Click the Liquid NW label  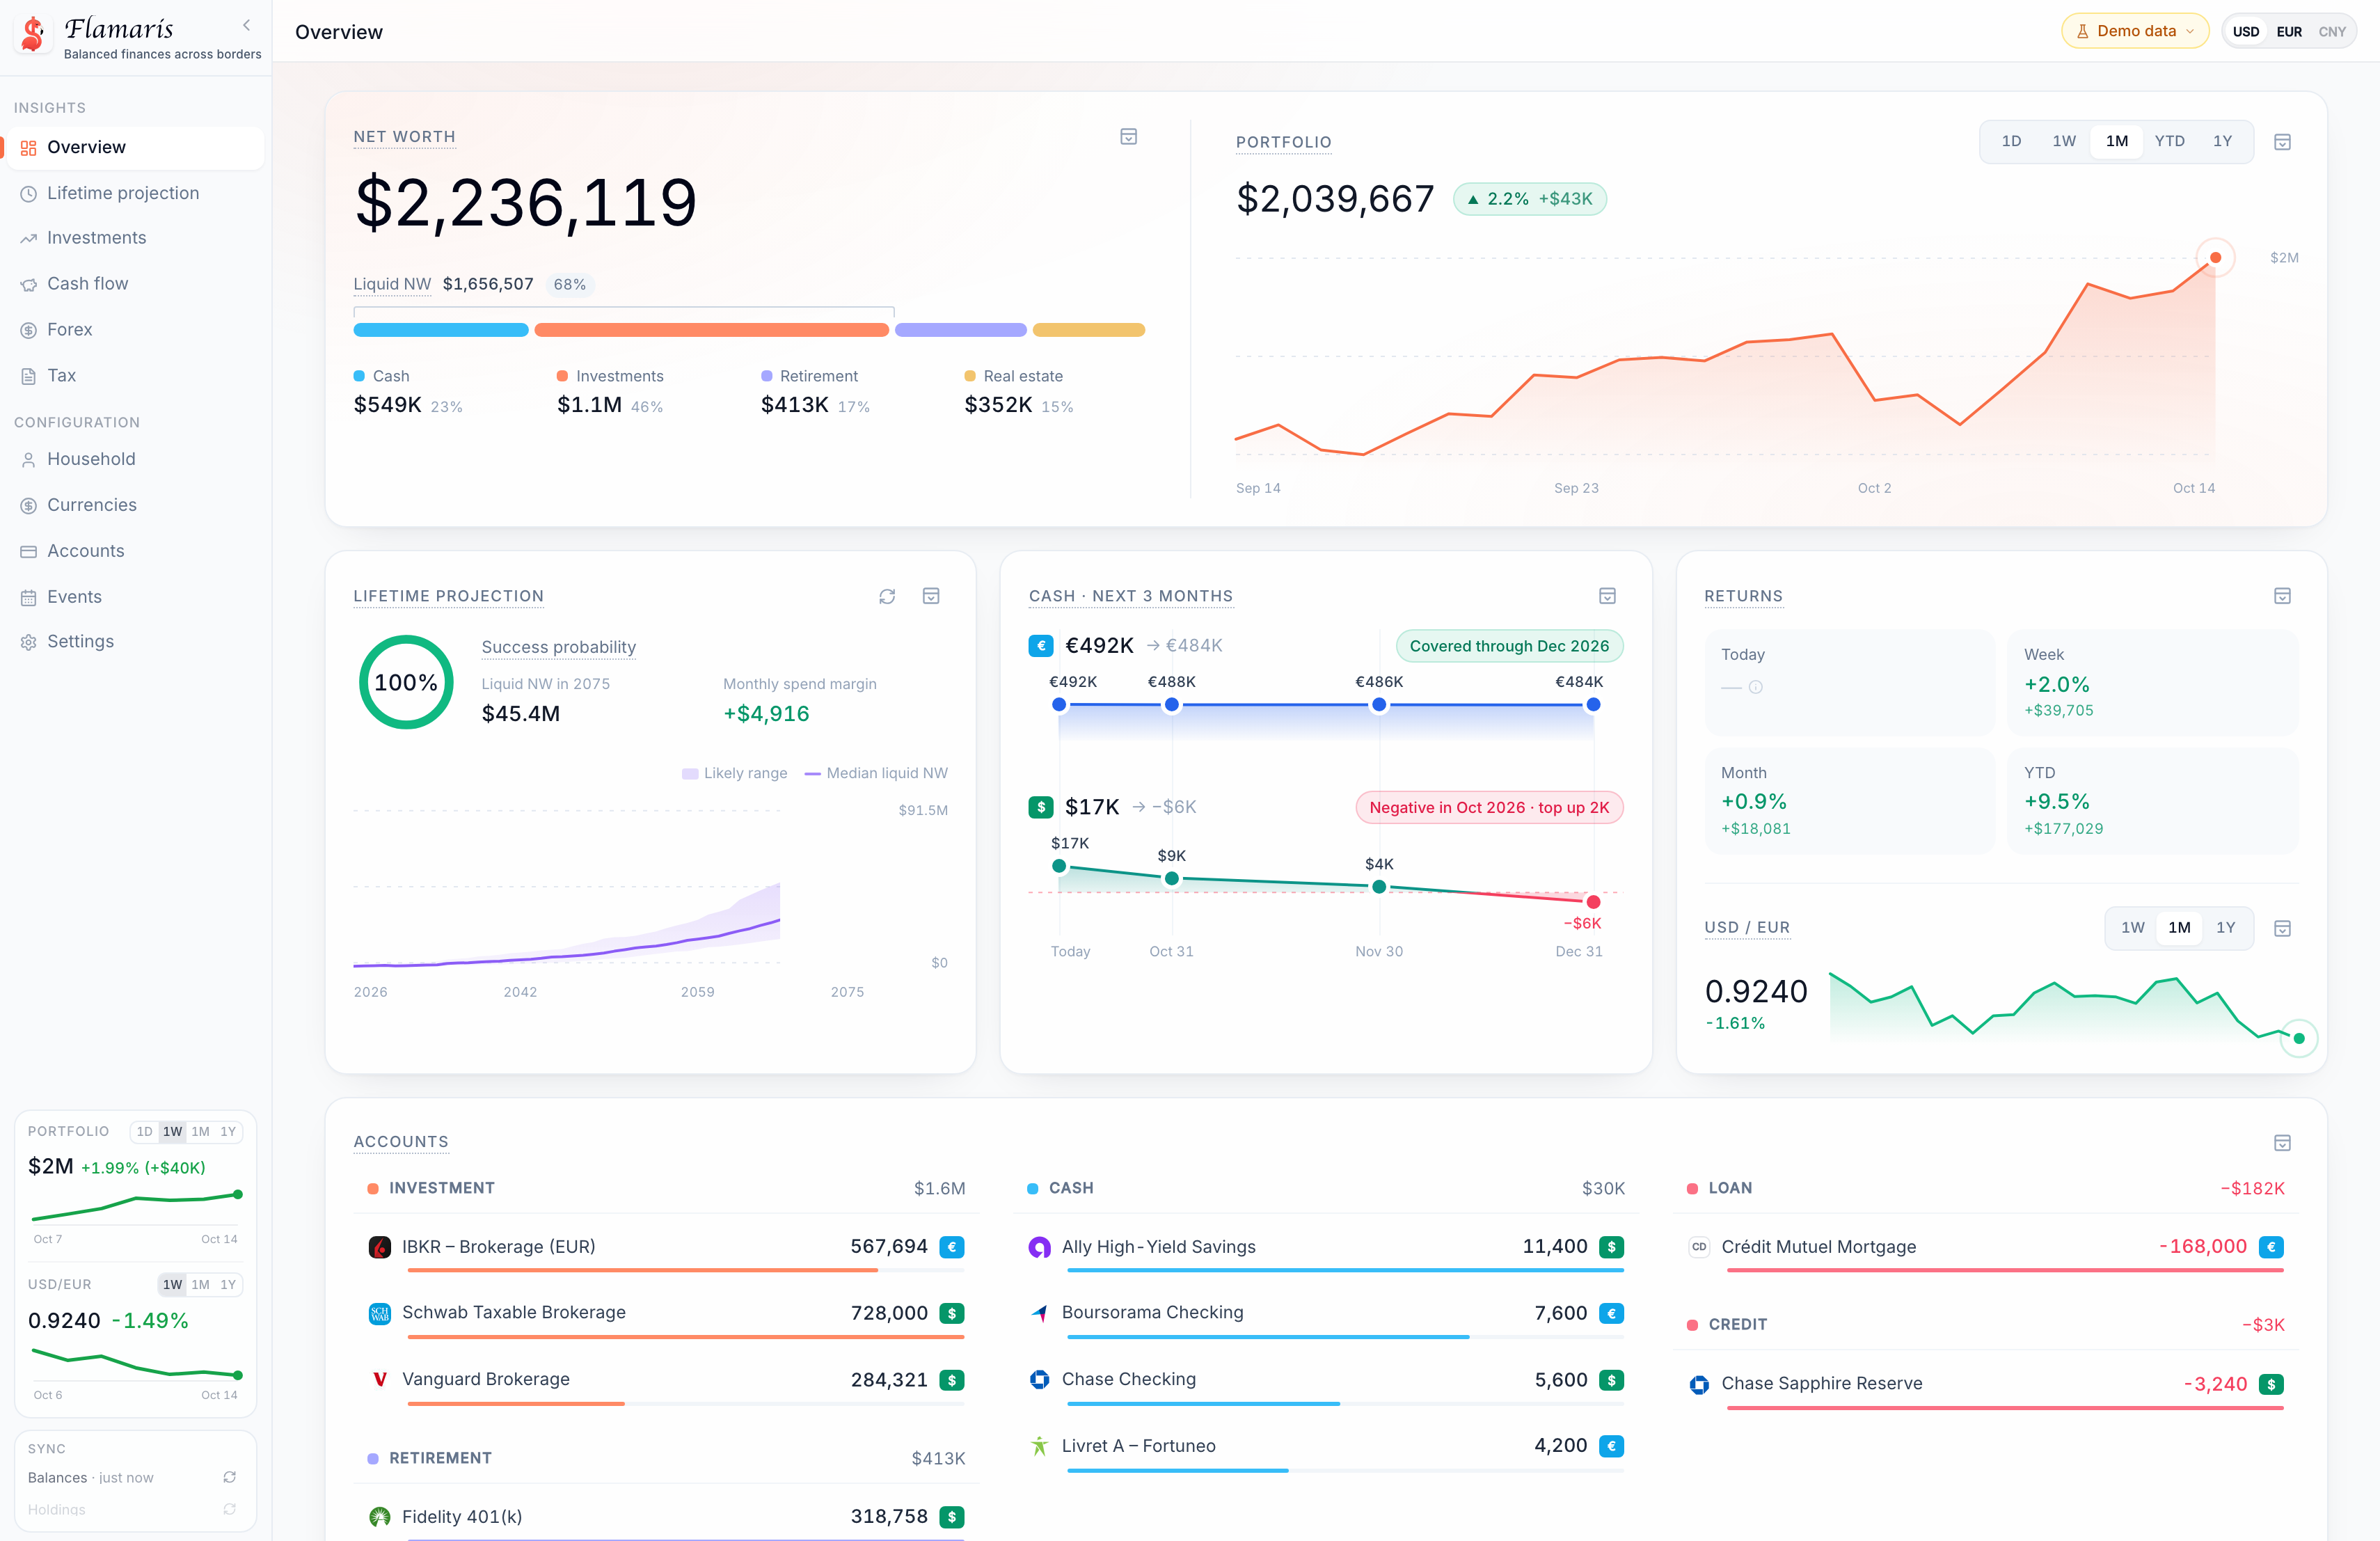coord(392,284)
